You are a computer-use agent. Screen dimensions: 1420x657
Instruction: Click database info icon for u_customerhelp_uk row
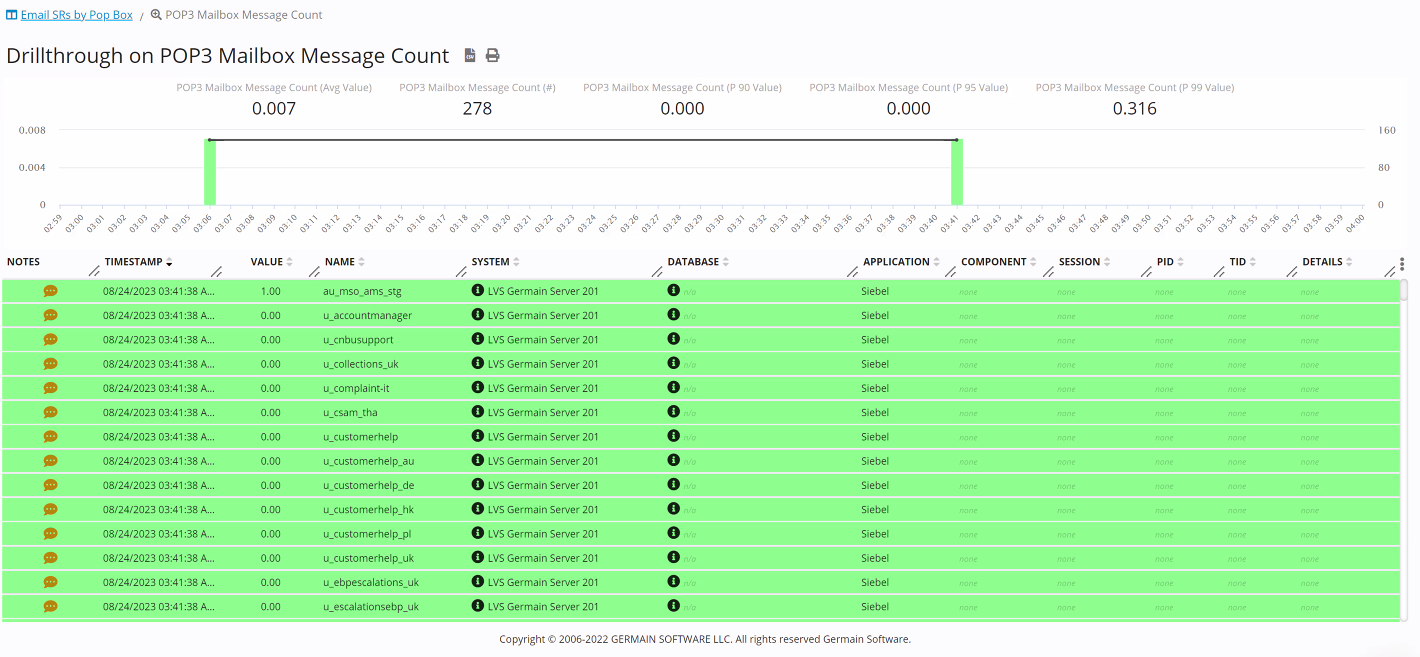(x=674, y=558)
